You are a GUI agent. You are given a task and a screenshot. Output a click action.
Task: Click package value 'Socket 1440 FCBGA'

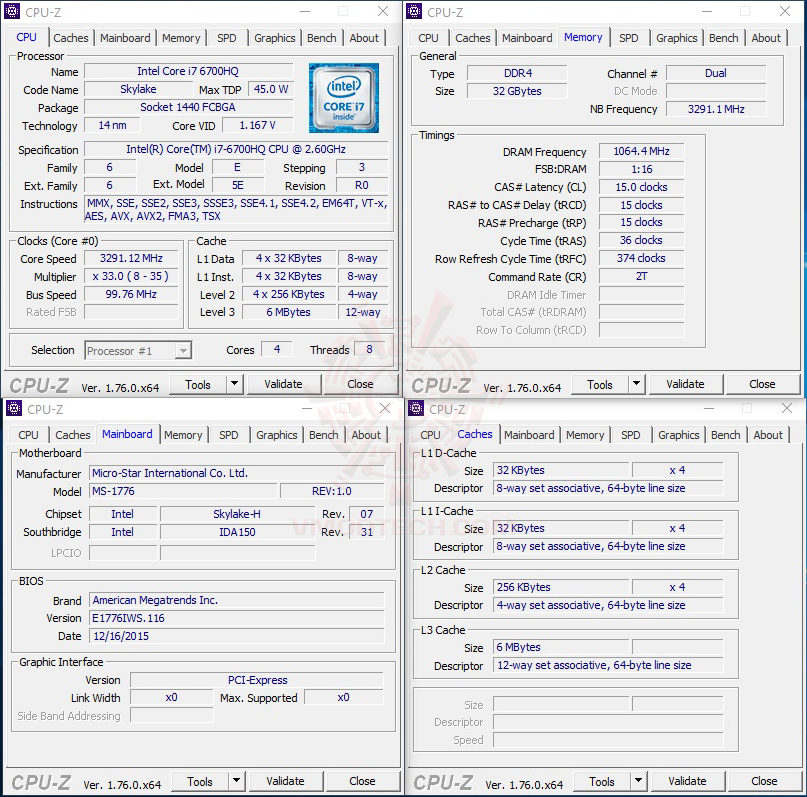(x=188, y=107)
